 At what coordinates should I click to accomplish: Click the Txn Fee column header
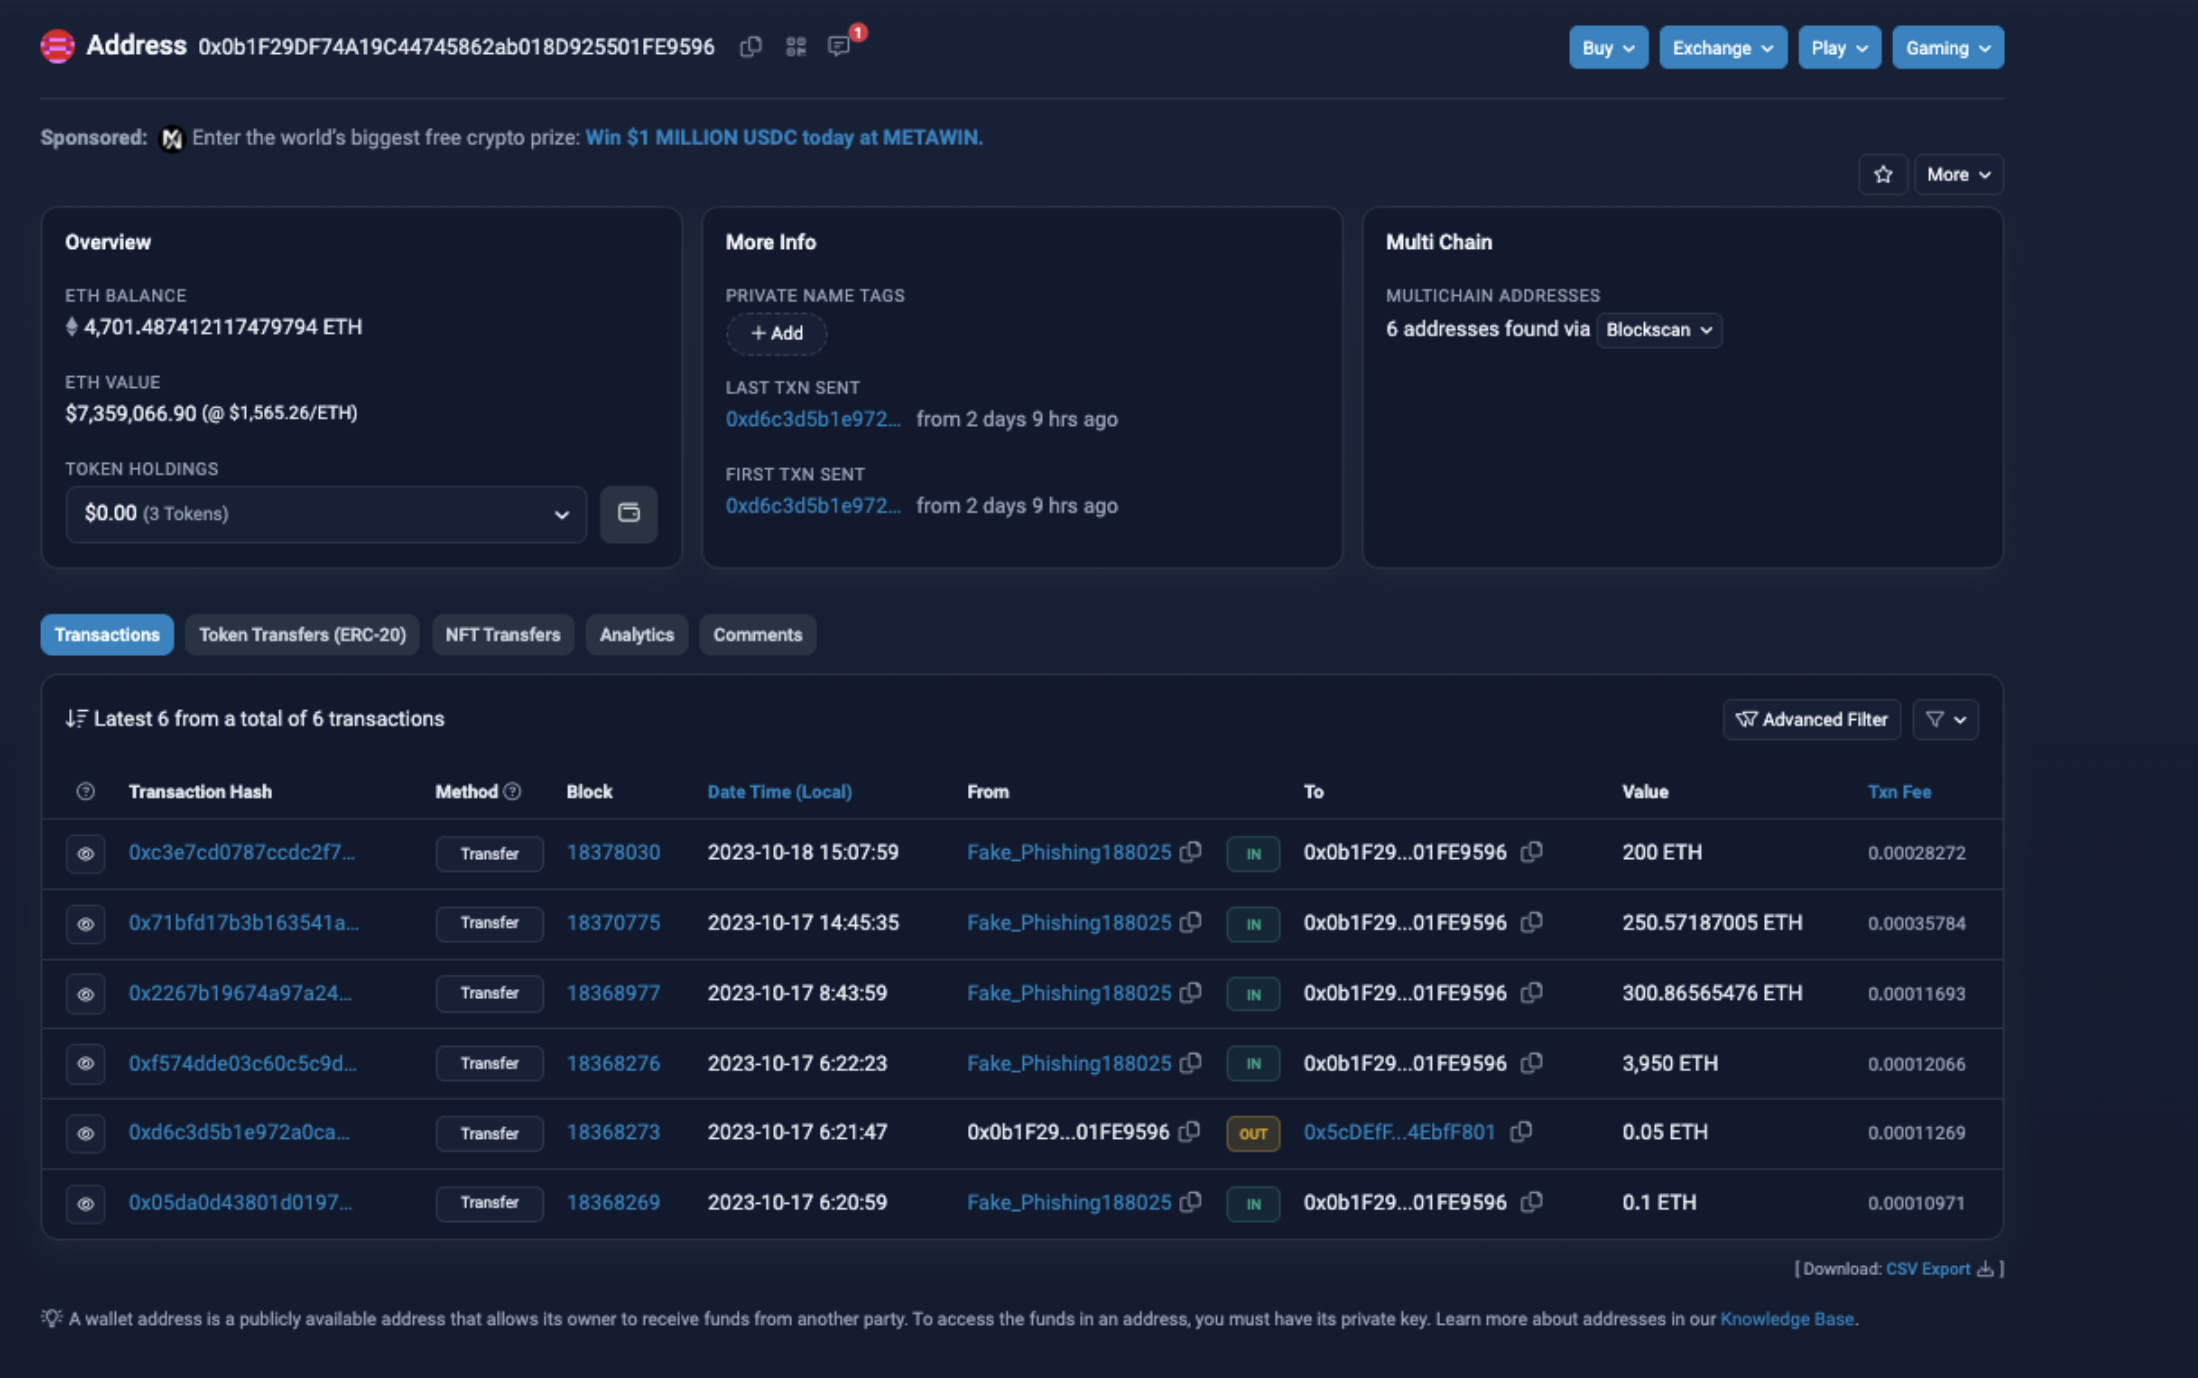(x=1899, y=791)
